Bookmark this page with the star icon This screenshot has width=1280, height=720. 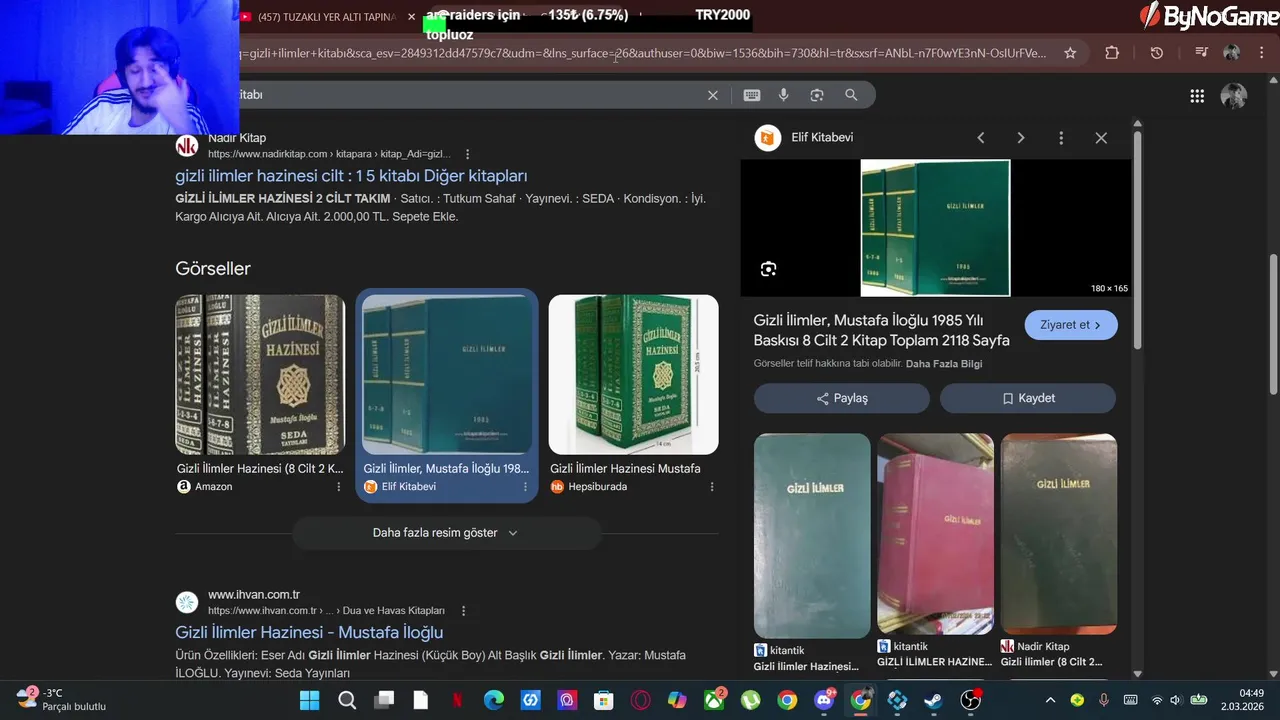(1070, 53)
